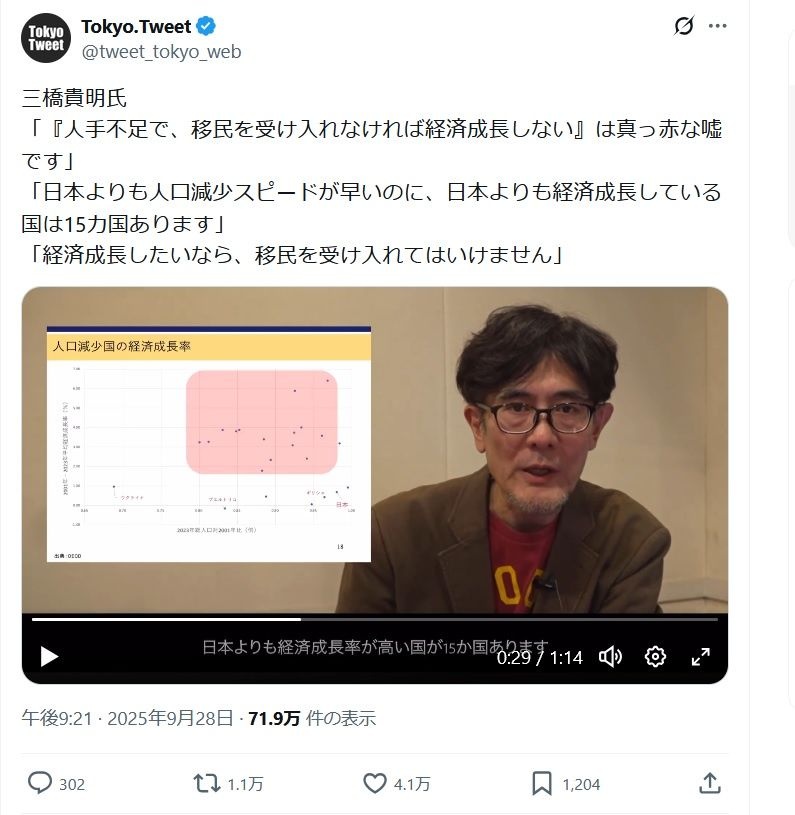Click the Tokyo Tweet profile avatar
Screen dimensions: 795x815
pos(46,38)
